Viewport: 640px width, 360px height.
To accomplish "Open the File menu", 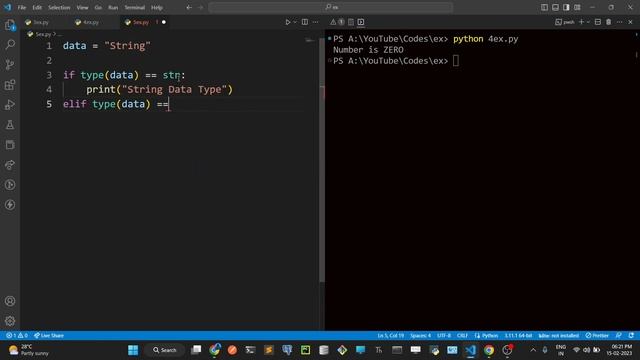I will [x=22, y=7].
